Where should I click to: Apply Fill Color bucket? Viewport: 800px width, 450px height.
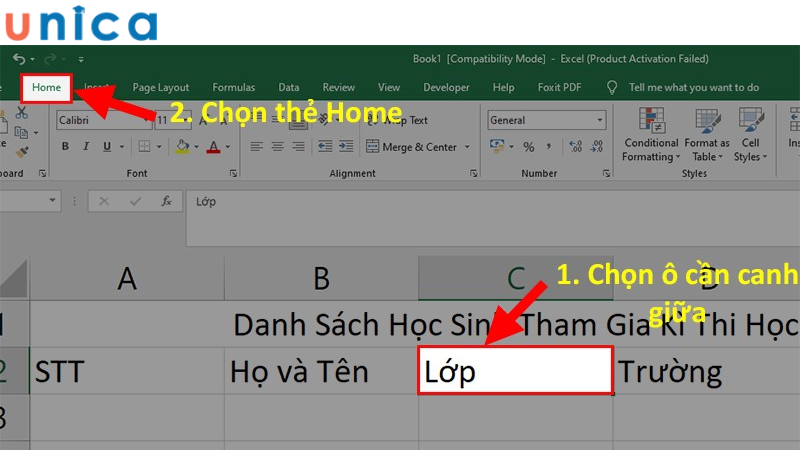pos(182,147)
